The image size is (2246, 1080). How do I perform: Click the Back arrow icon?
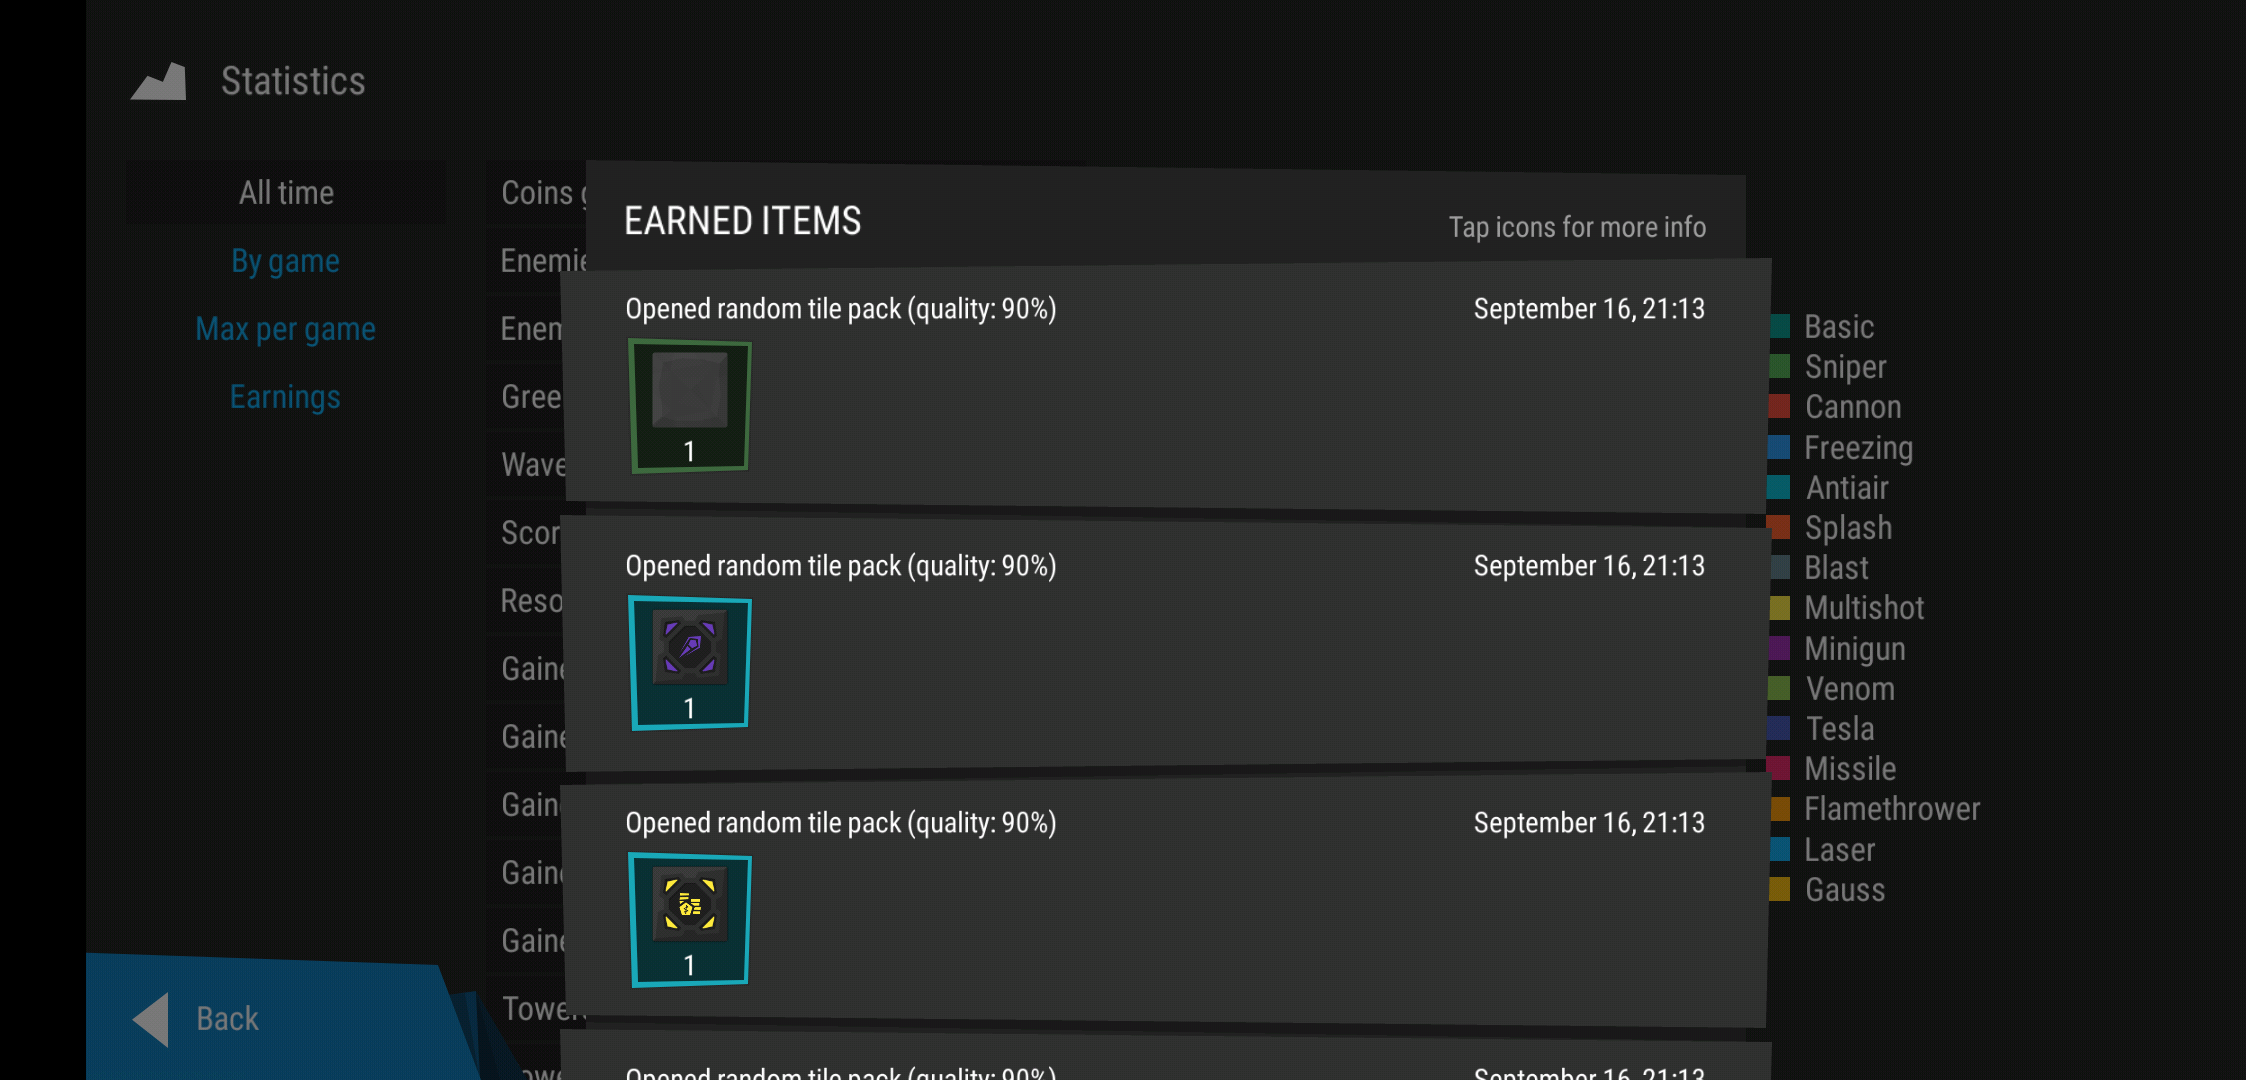pos(152,1019)
